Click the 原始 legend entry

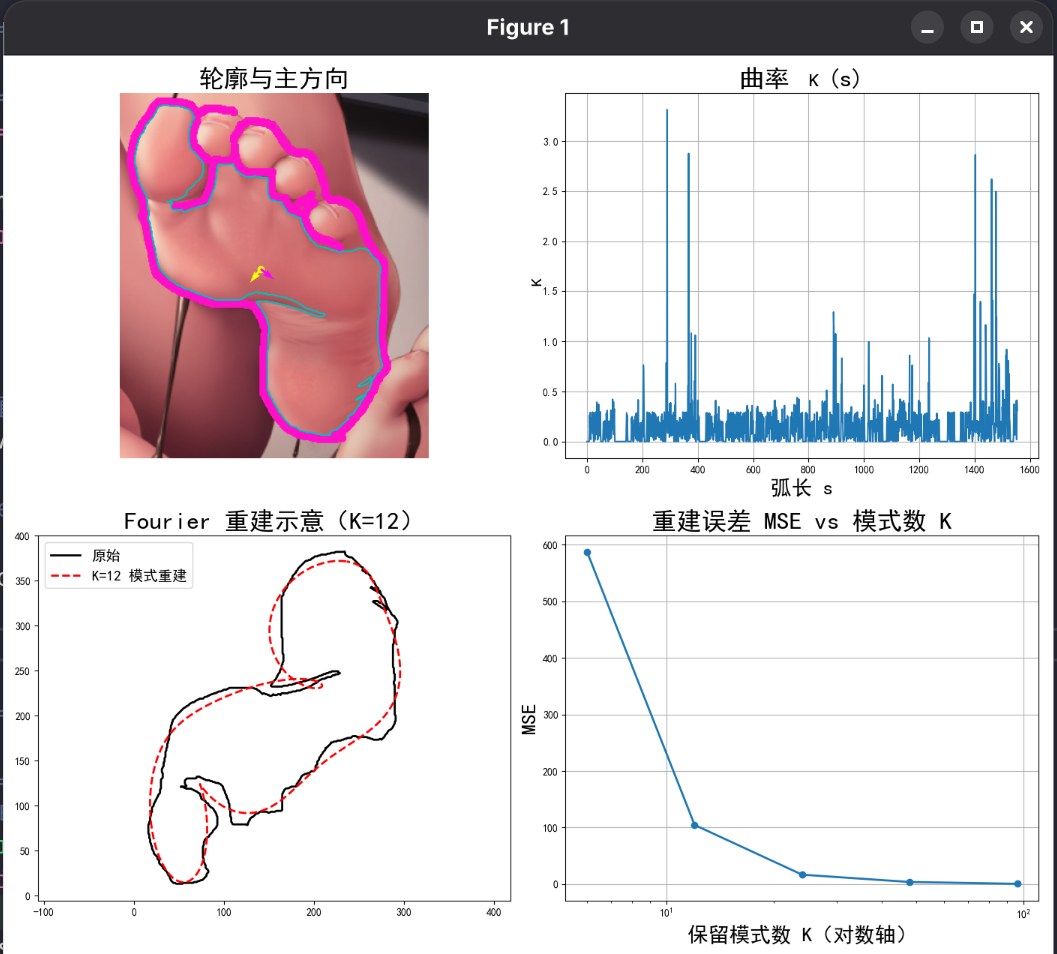pyautogui.click(x=106, y=555)
